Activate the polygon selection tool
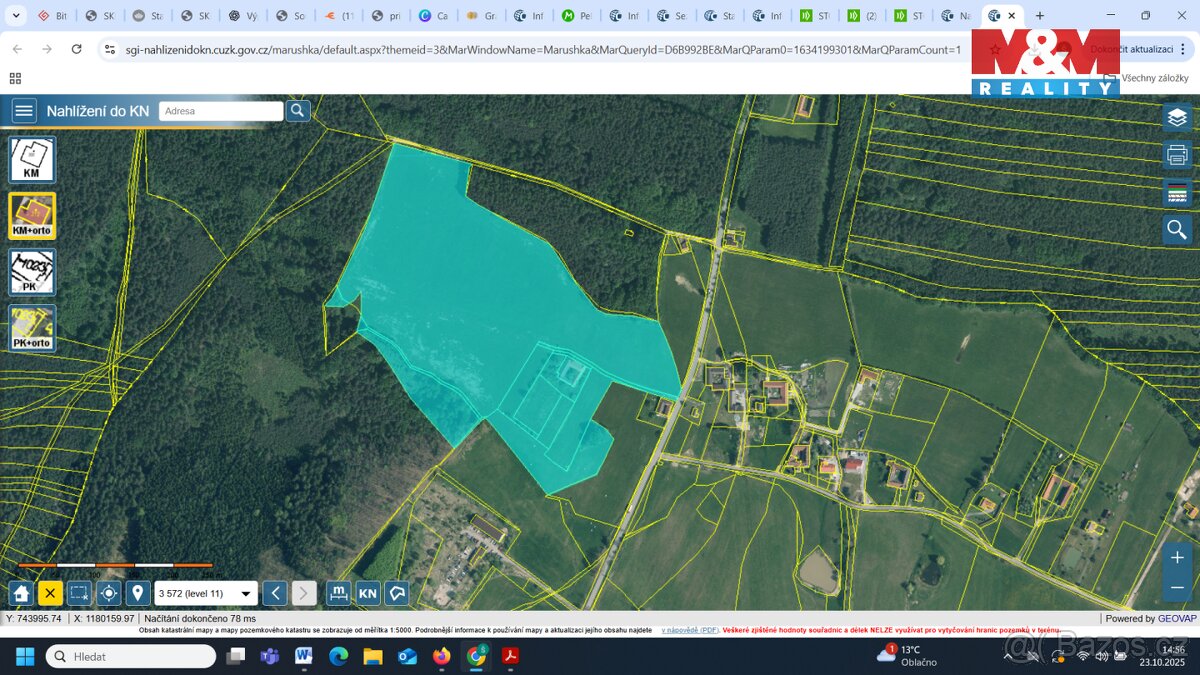1200x675 pixels. 396,593
